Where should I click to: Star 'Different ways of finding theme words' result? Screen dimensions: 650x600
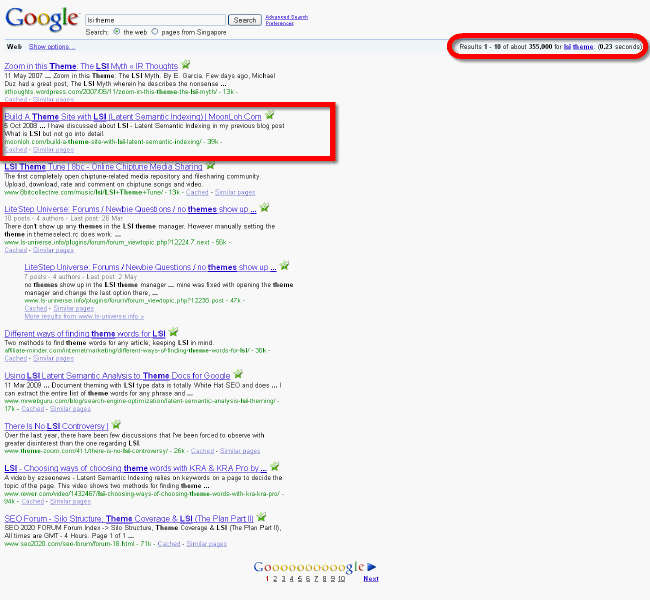[x=173, y=332]
